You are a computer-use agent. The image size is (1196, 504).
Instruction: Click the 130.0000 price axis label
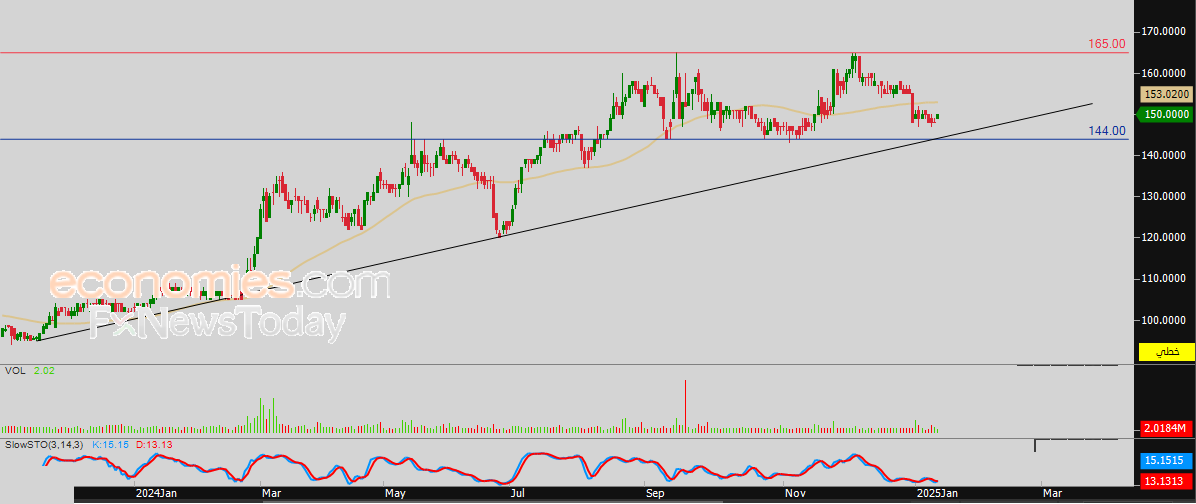(1164, 197)
